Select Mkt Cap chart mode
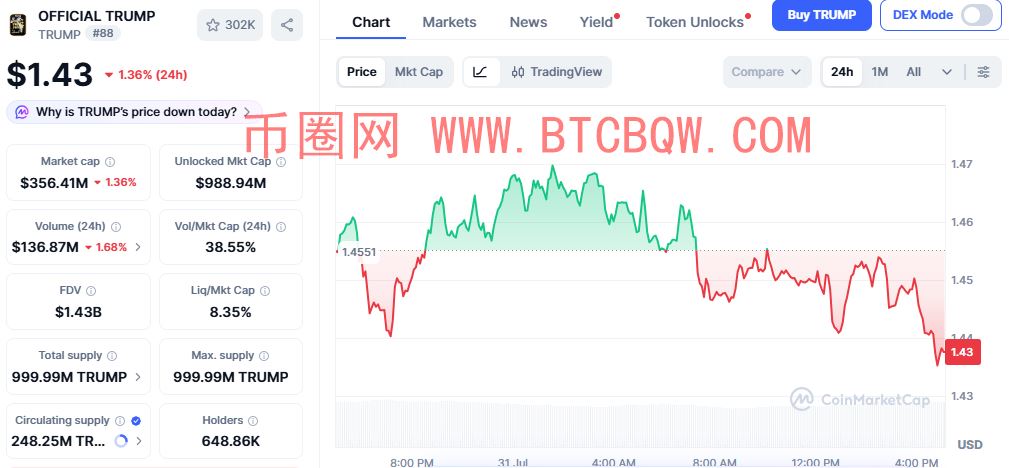This screenshot has height=468, width=1009. [419, 72]
